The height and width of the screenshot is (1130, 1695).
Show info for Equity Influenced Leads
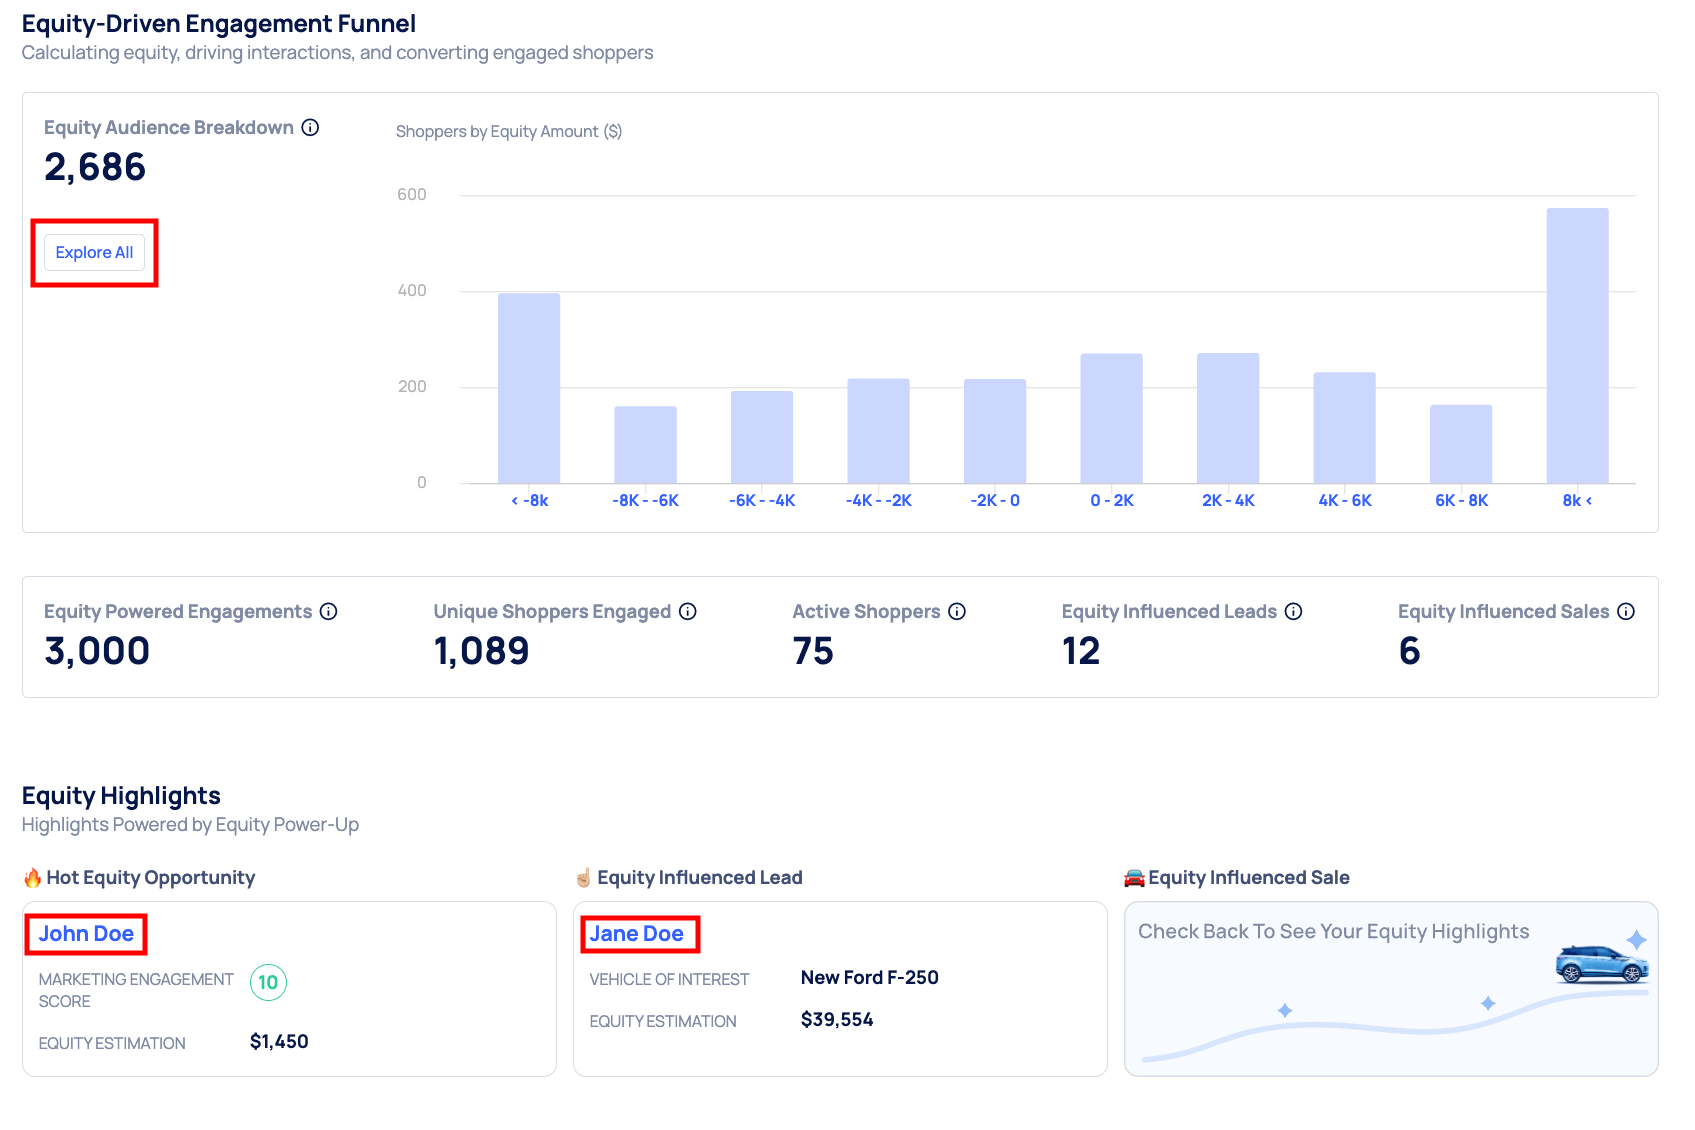[x=1293, y=611]
